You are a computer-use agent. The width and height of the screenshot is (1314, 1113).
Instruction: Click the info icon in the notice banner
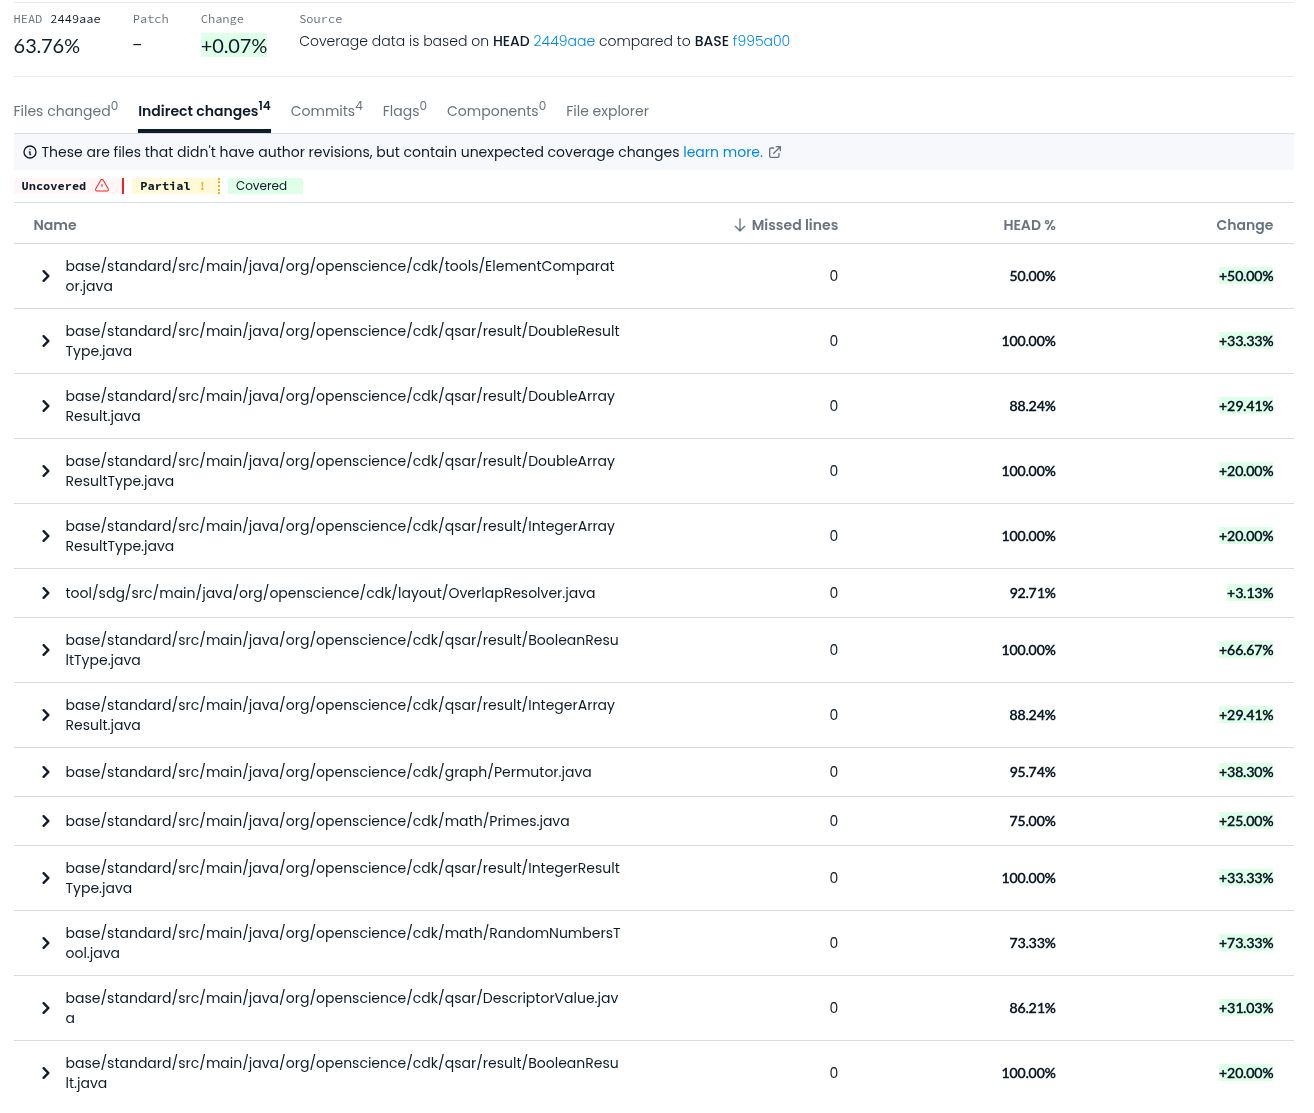pyautogui.click(x=30, y=152)
